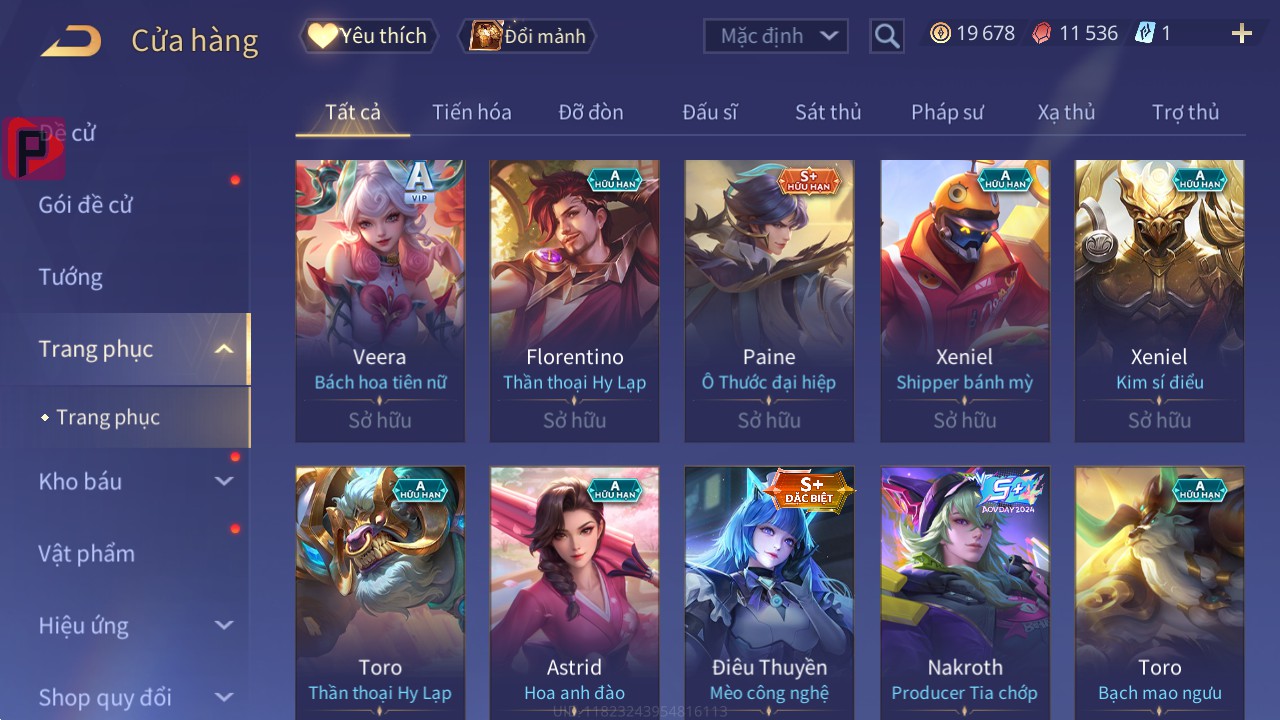Screen dimensions: 1280x720
Task: Select the Tiến hóa tab
Action: [471, 112]
